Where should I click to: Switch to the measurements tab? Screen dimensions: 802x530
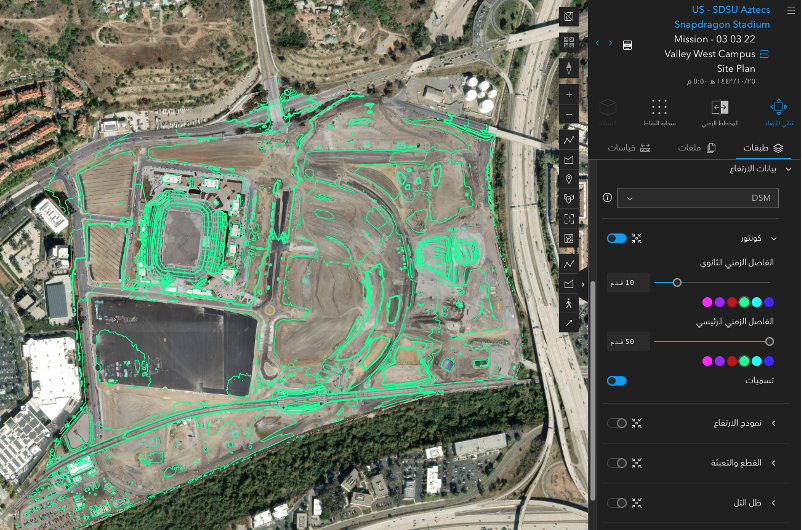(629, 148)
